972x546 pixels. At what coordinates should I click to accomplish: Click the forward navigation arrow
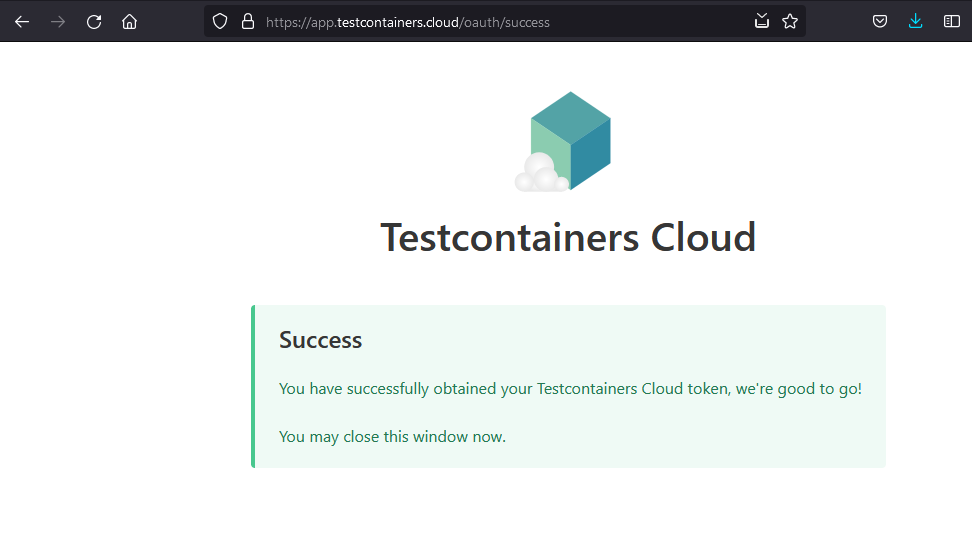pyautogui.click(x=58, y=21)
